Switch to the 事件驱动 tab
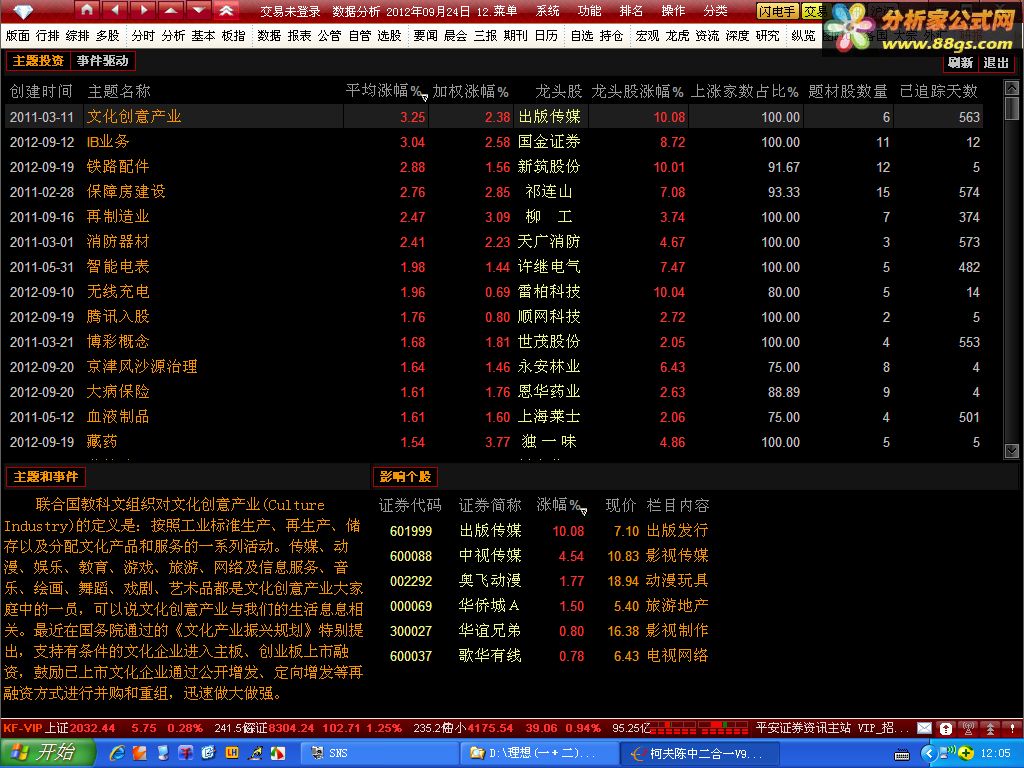Image resolution: width=1024 pixels, height=768 pixels. [102, 61]
